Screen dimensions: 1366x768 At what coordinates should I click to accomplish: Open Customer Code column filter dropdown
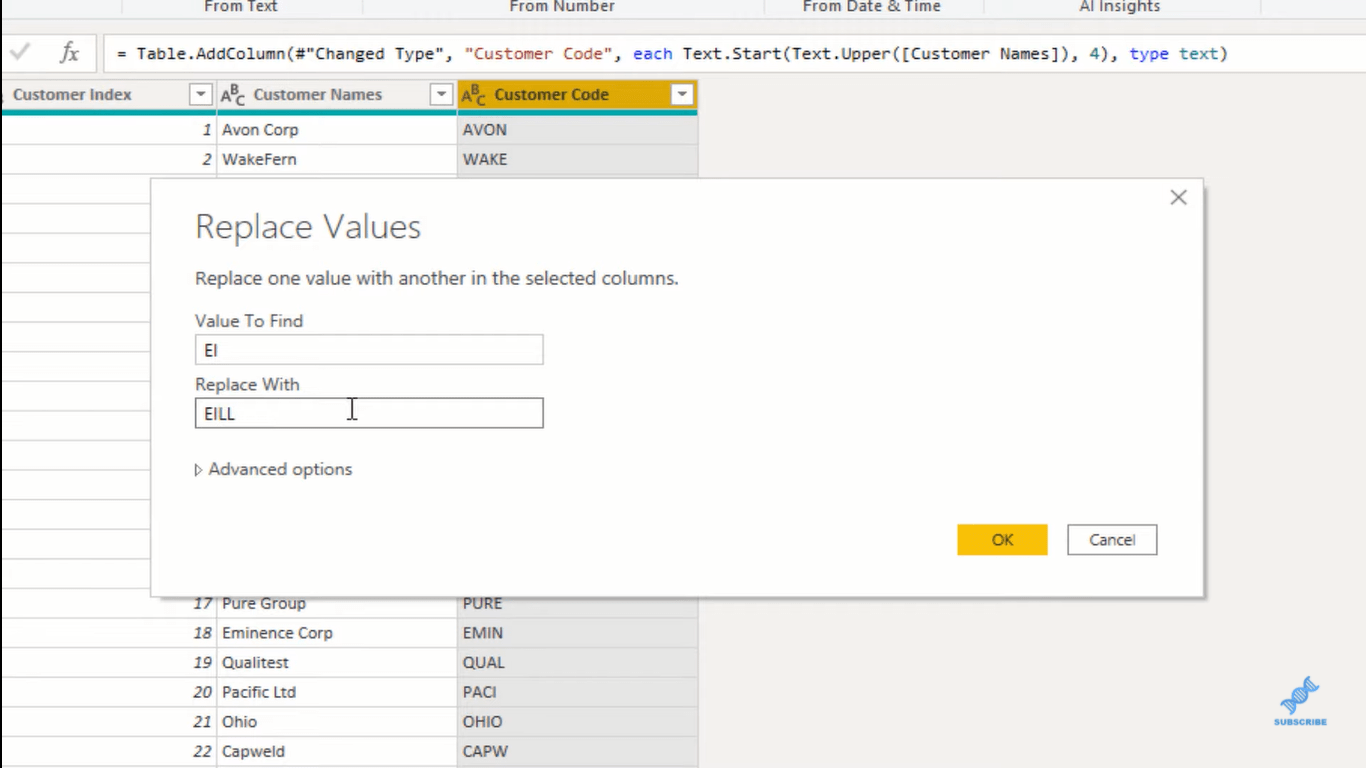(682, 95)
